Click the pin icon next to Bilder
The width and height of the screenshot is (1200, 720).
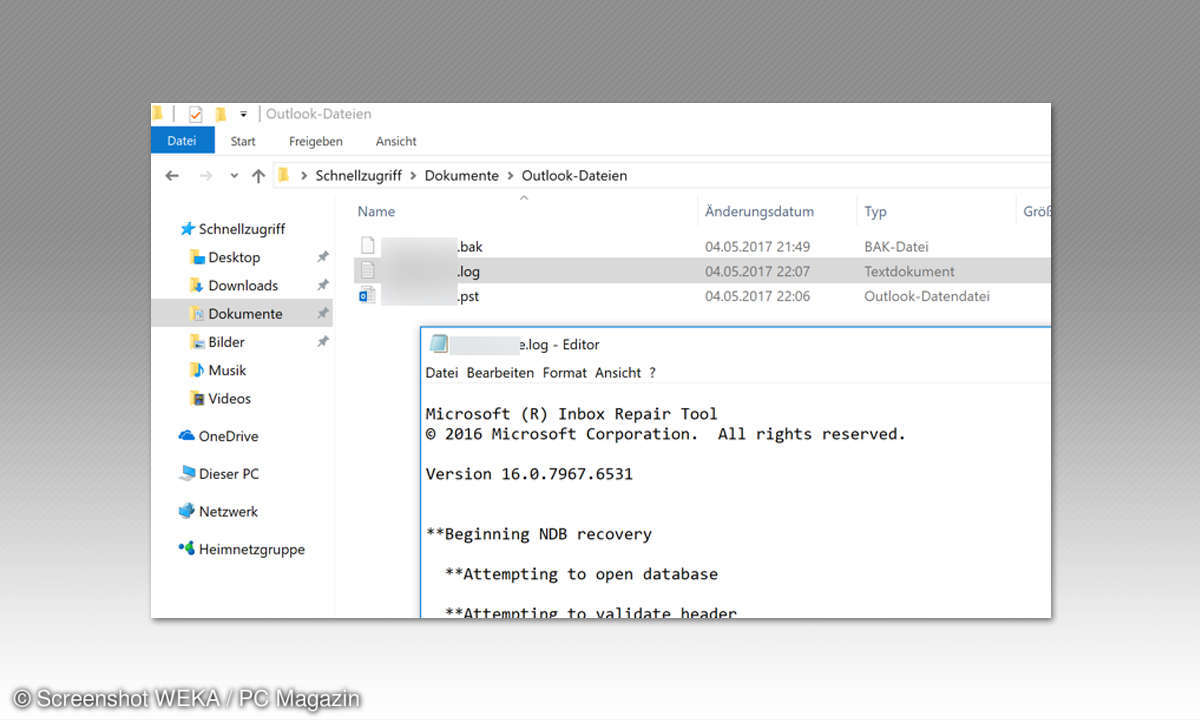click(323, 341)
